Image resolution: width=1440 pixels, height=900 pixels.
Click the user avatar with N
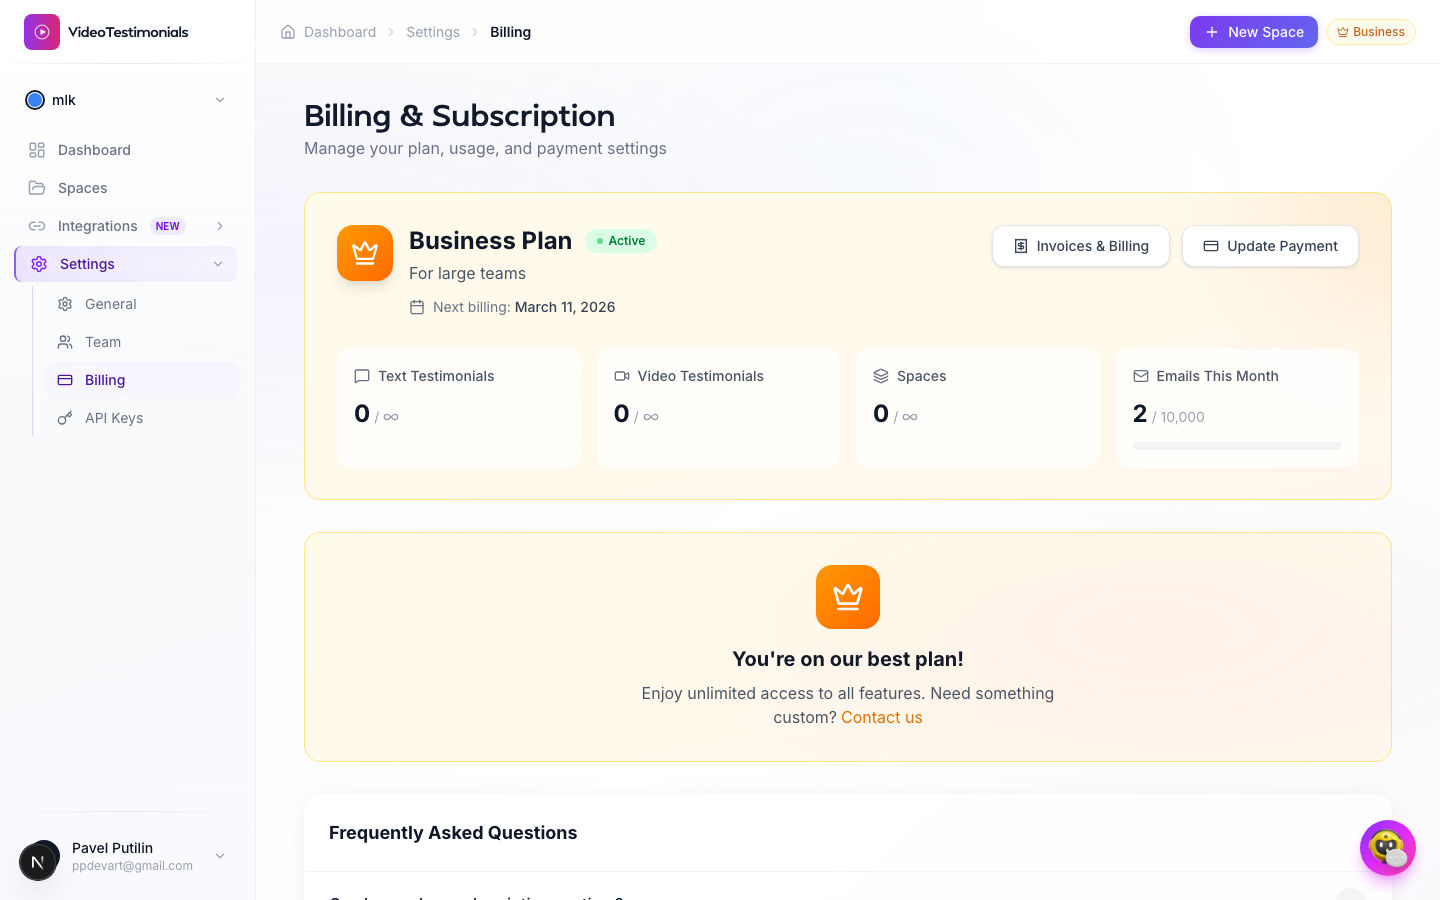(x=38, y=861)
